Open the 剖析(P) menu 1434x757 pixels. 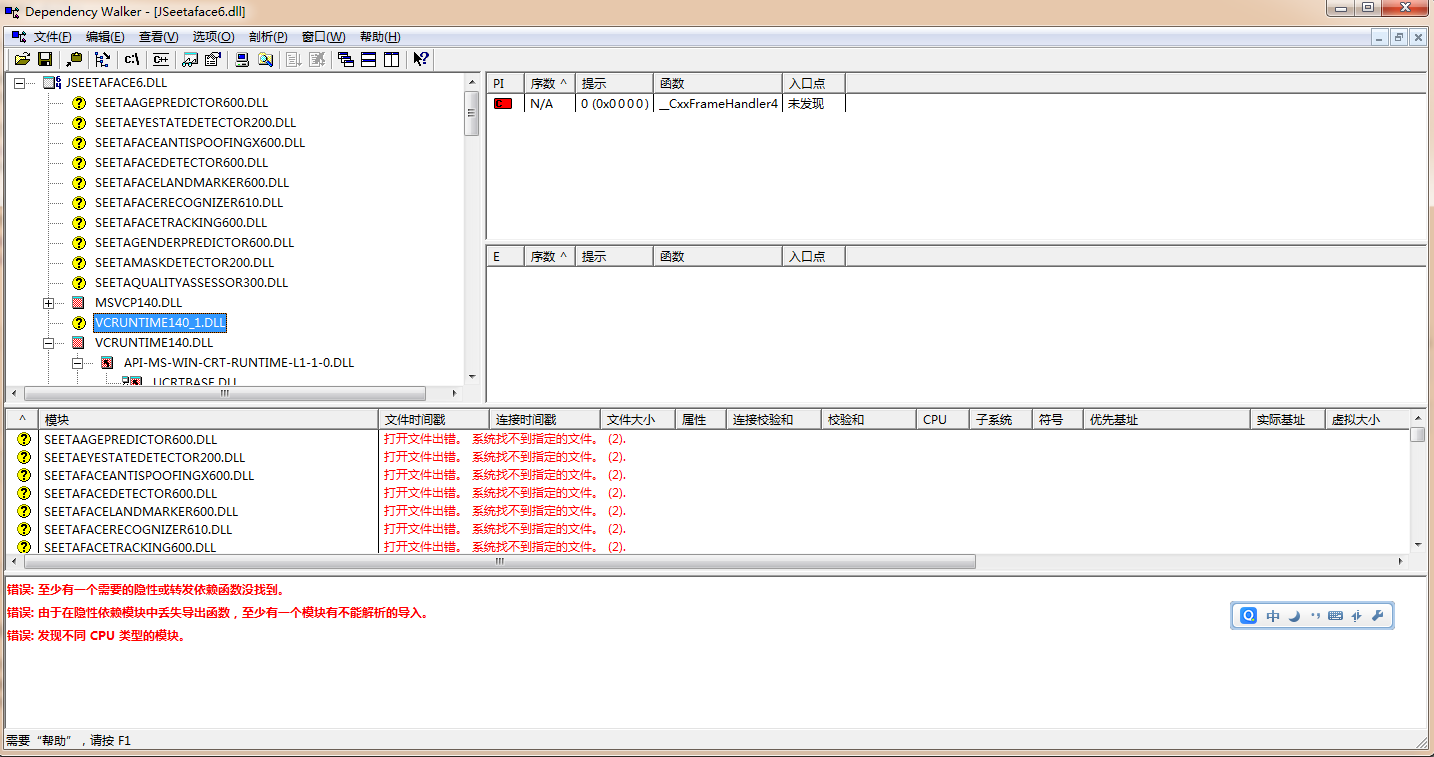pyautogui.click(x=268, y=37)
